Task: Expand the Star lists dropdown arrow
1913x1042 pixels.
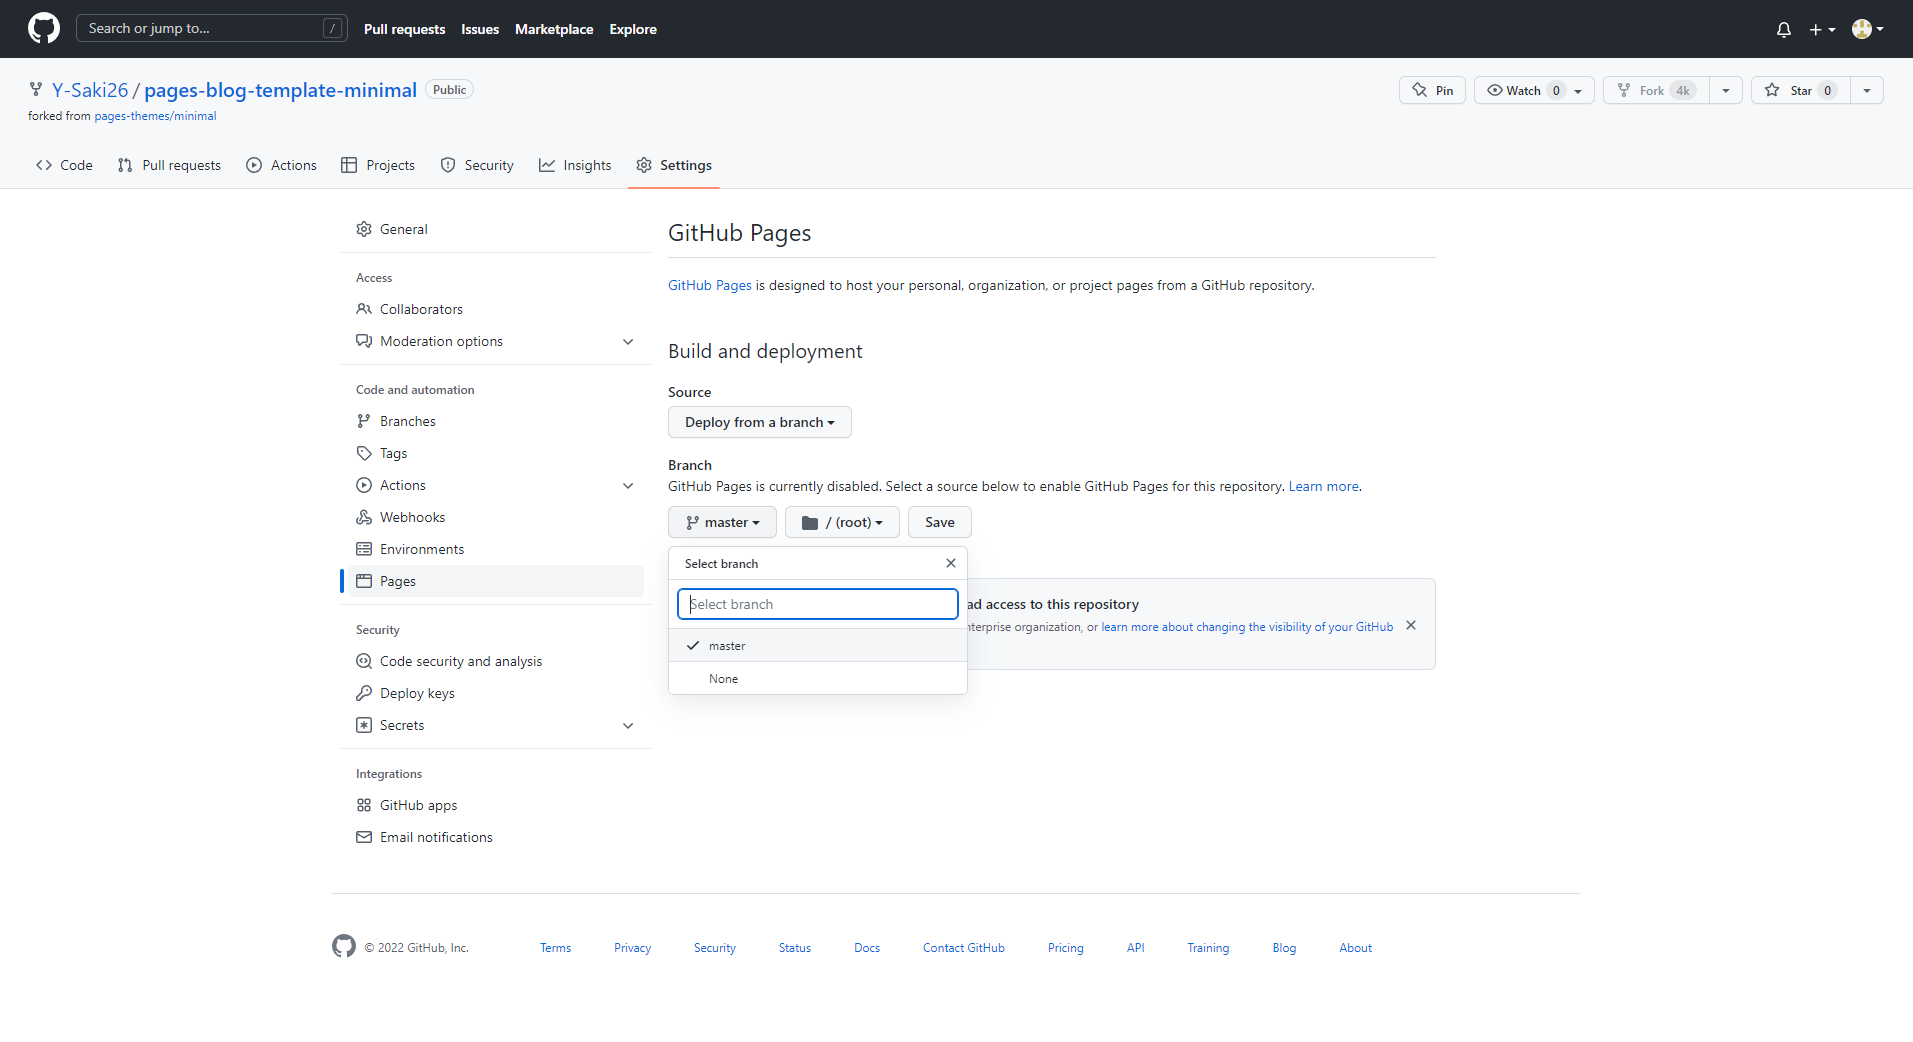Action: click(1867, 90)
